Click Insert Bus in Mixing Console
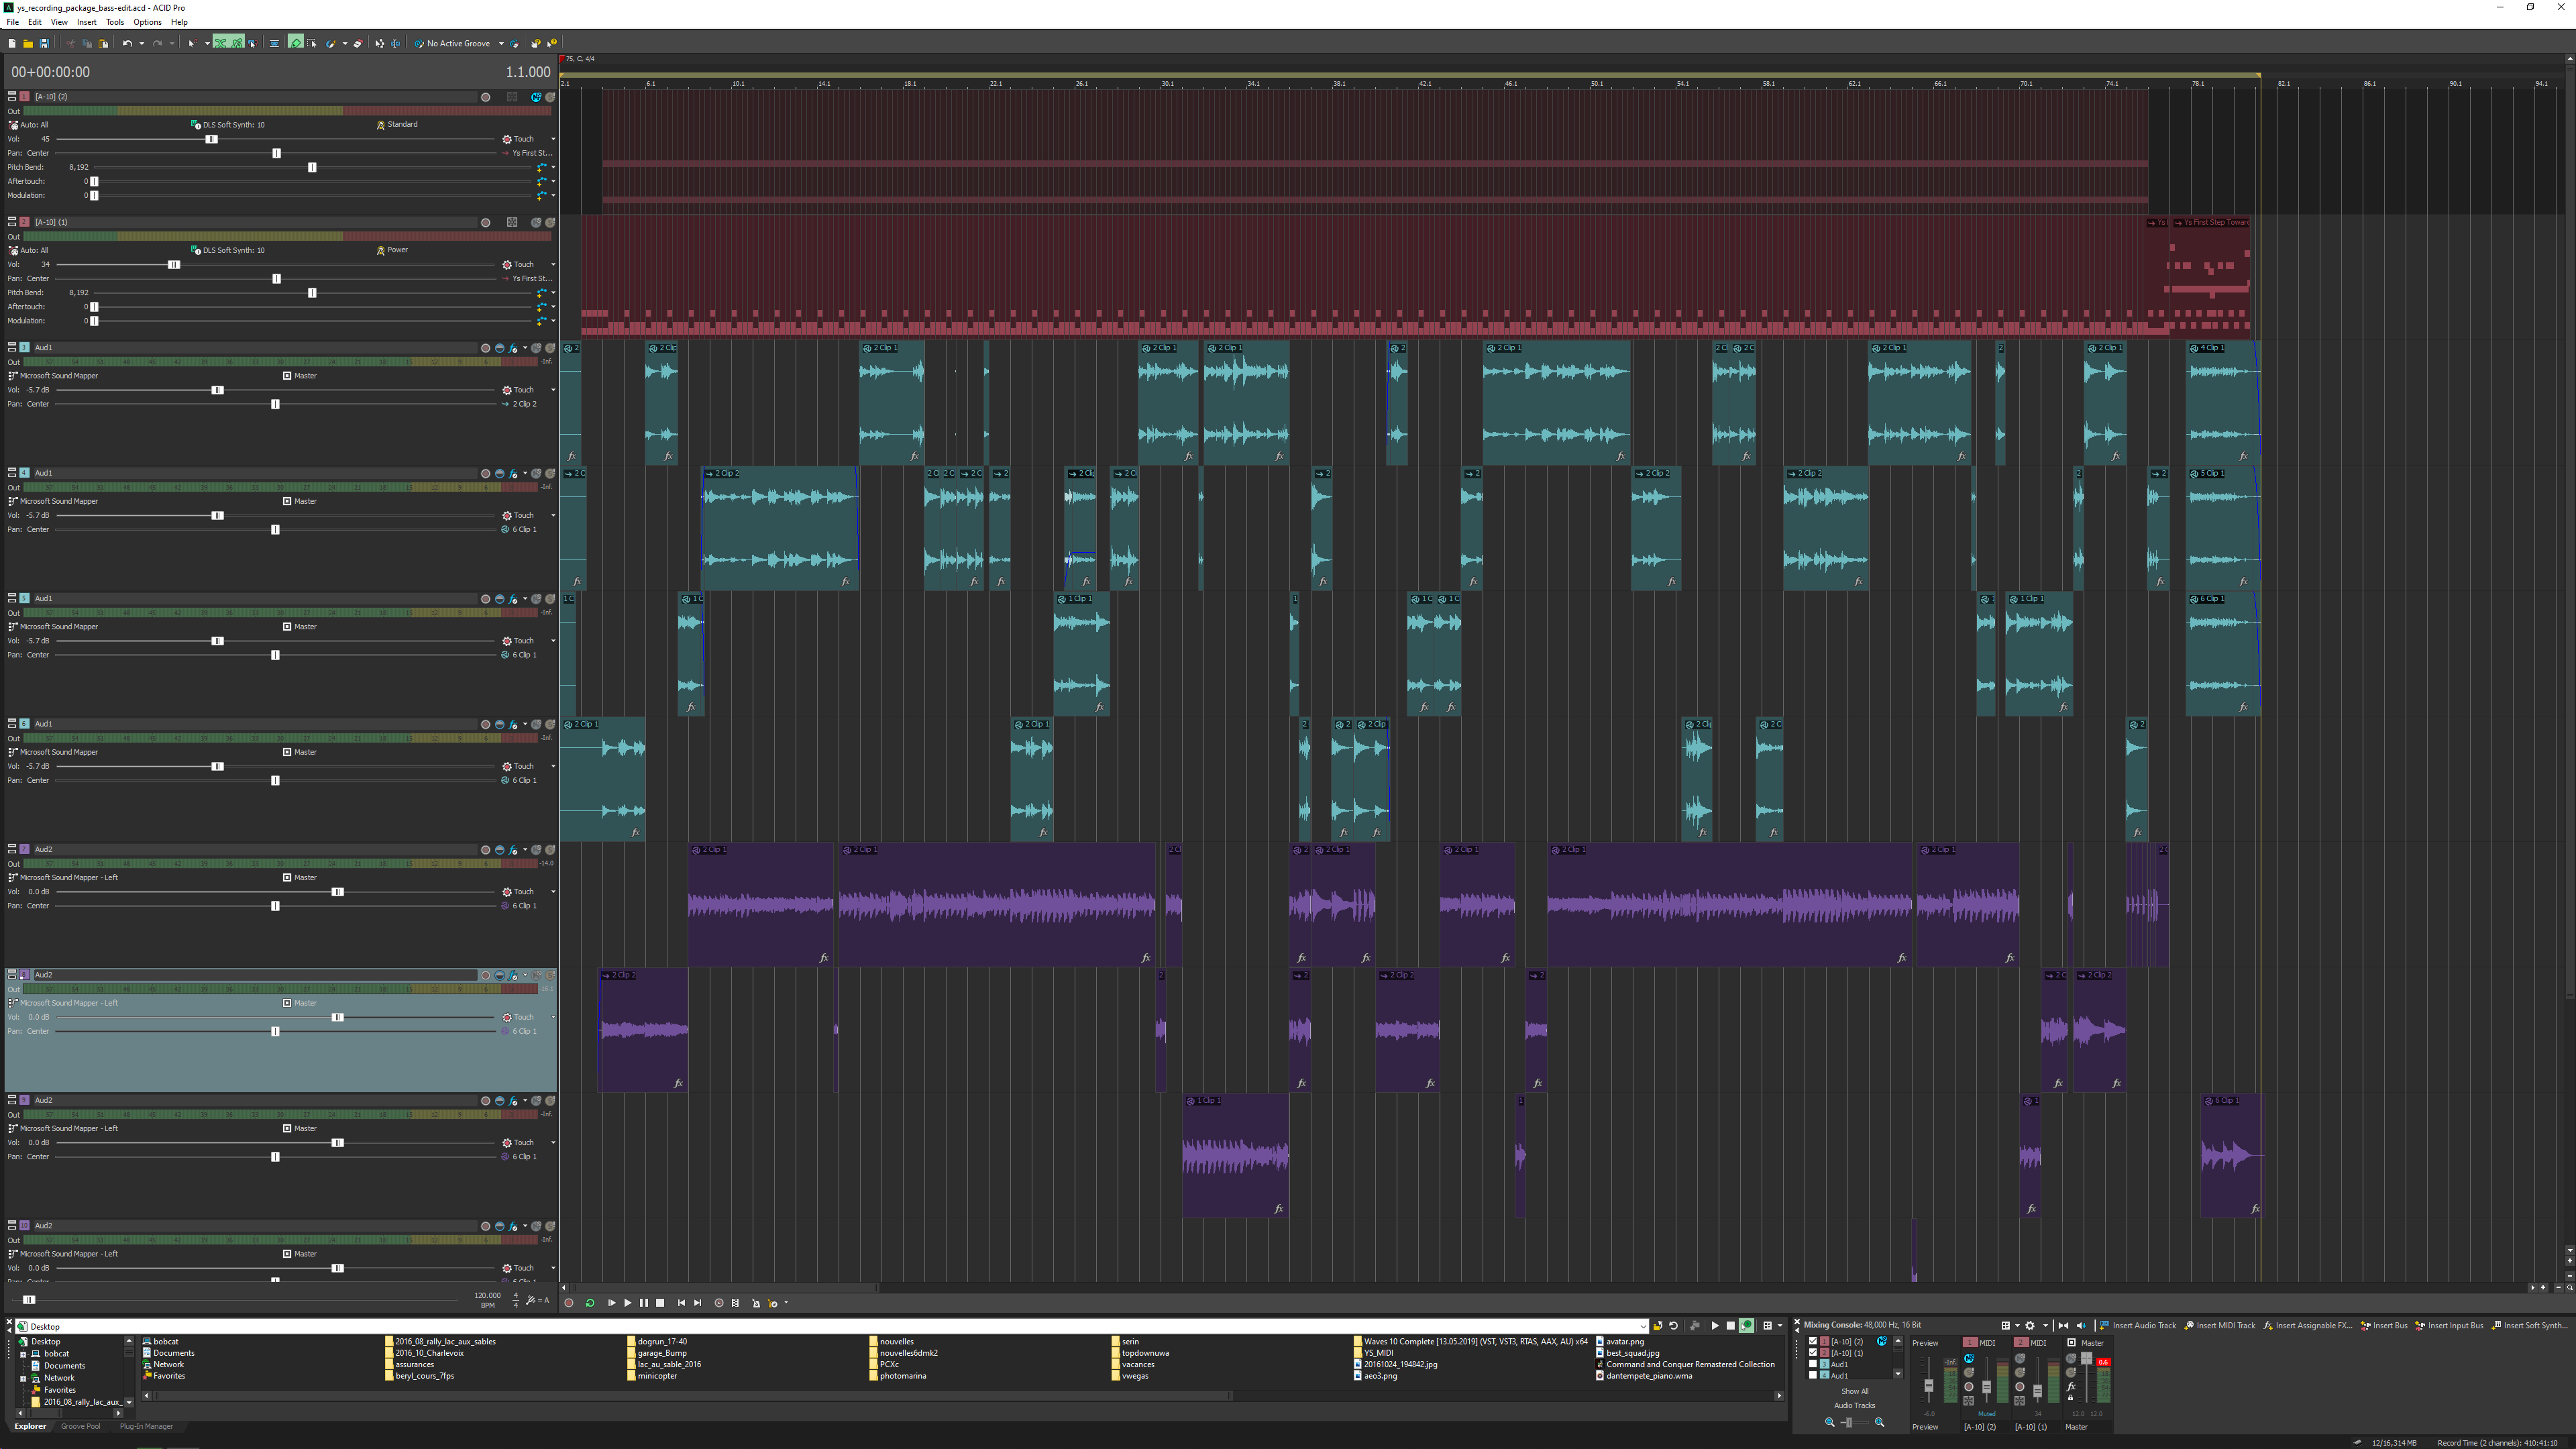 [x=2384, y=1326]
